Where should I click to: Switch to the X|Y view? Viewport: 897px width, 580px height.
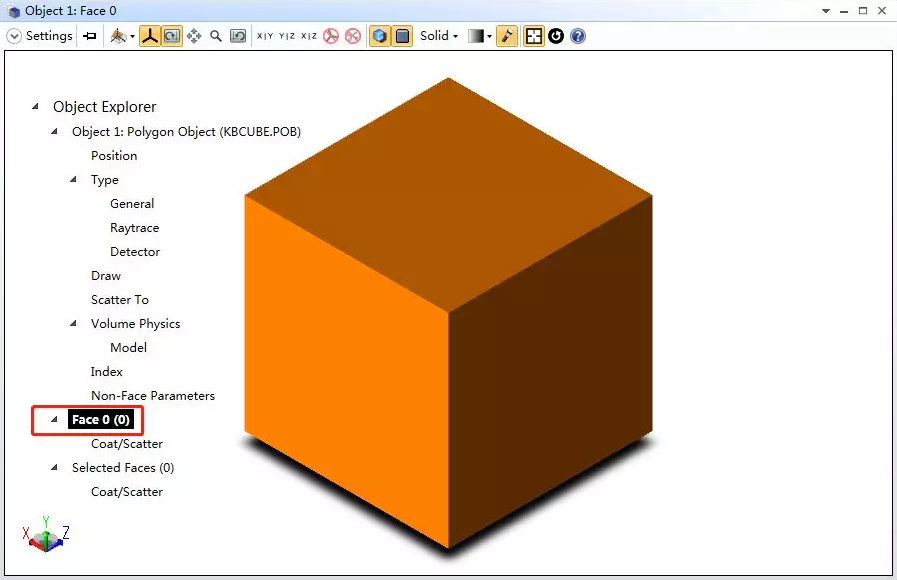[x=265, y=36]
